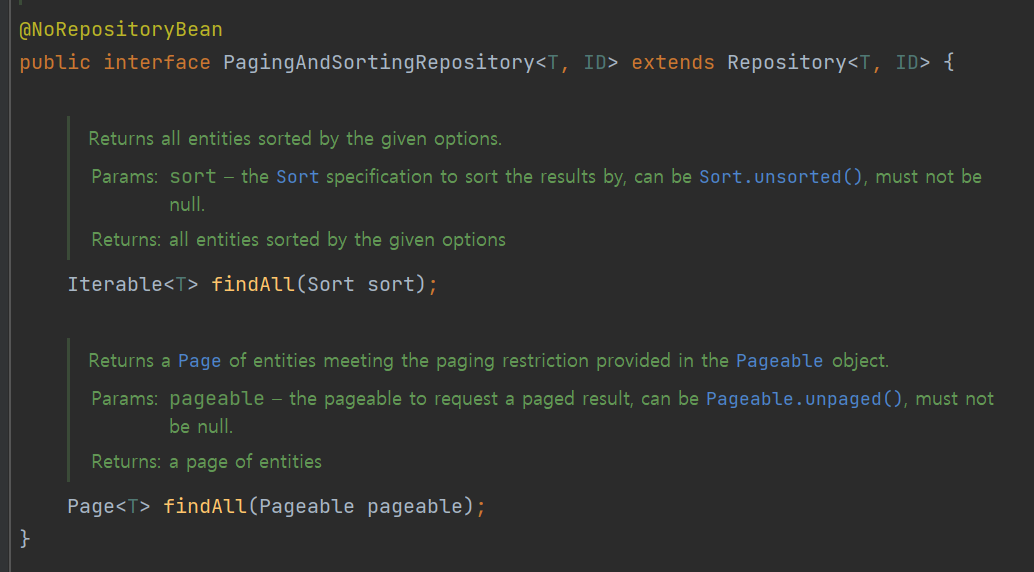Click the Page<T> return type declaration
This screenshot has height=572, width=1034.
[x=109, y=507]
